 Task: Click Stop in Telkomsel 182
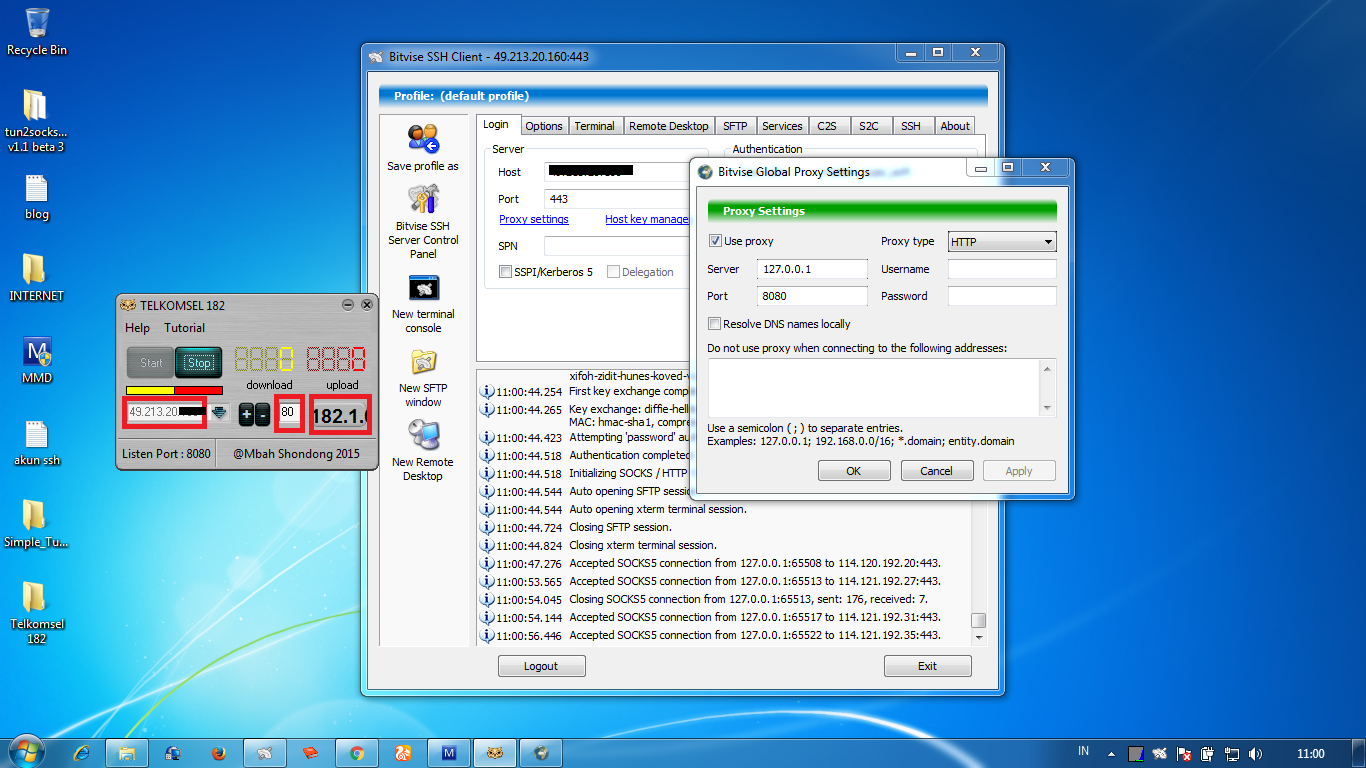(x=199, y=363)
